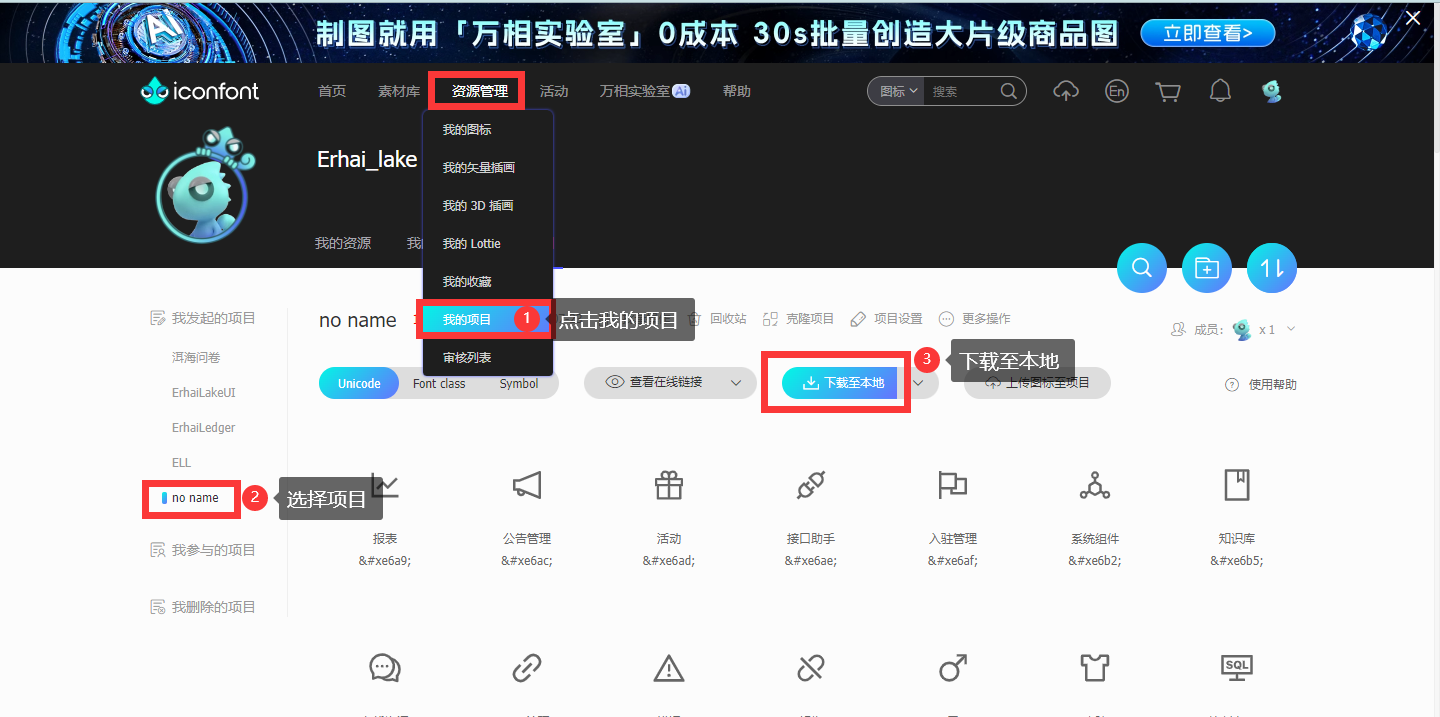1440x717 pixels.
Task: Switch to Unicode mode
Action: tap(359, 384)
